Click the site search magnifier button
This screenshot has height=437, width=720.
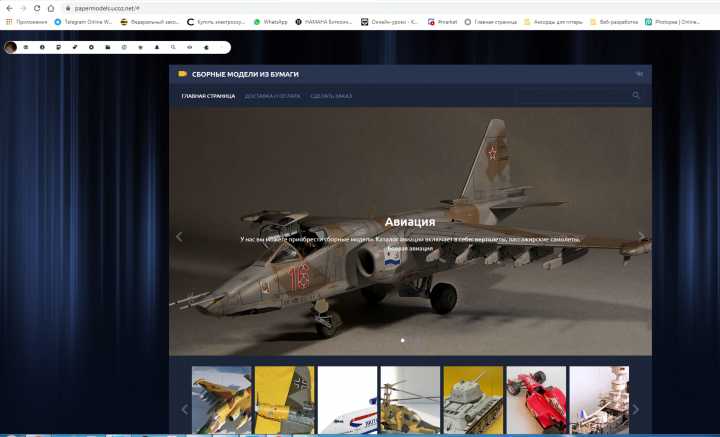tap(636, 95)
